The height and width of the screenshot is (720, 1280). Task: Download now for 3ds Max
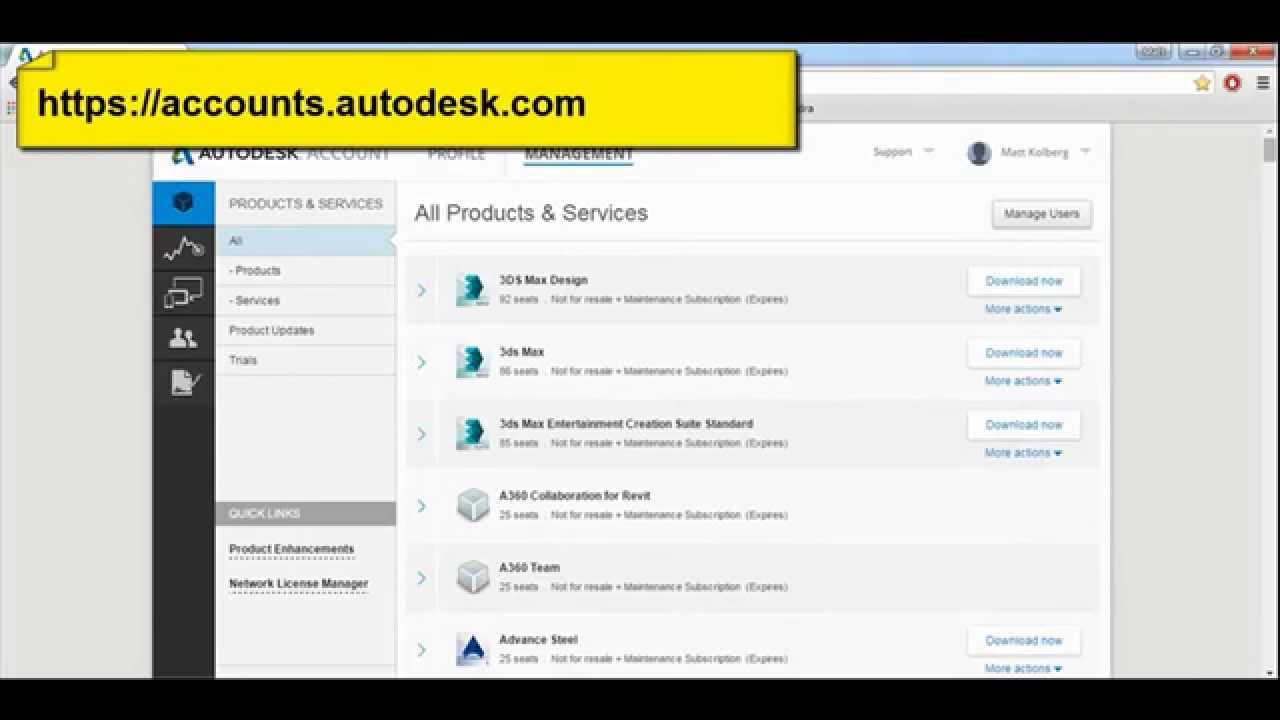[1024, 353]
